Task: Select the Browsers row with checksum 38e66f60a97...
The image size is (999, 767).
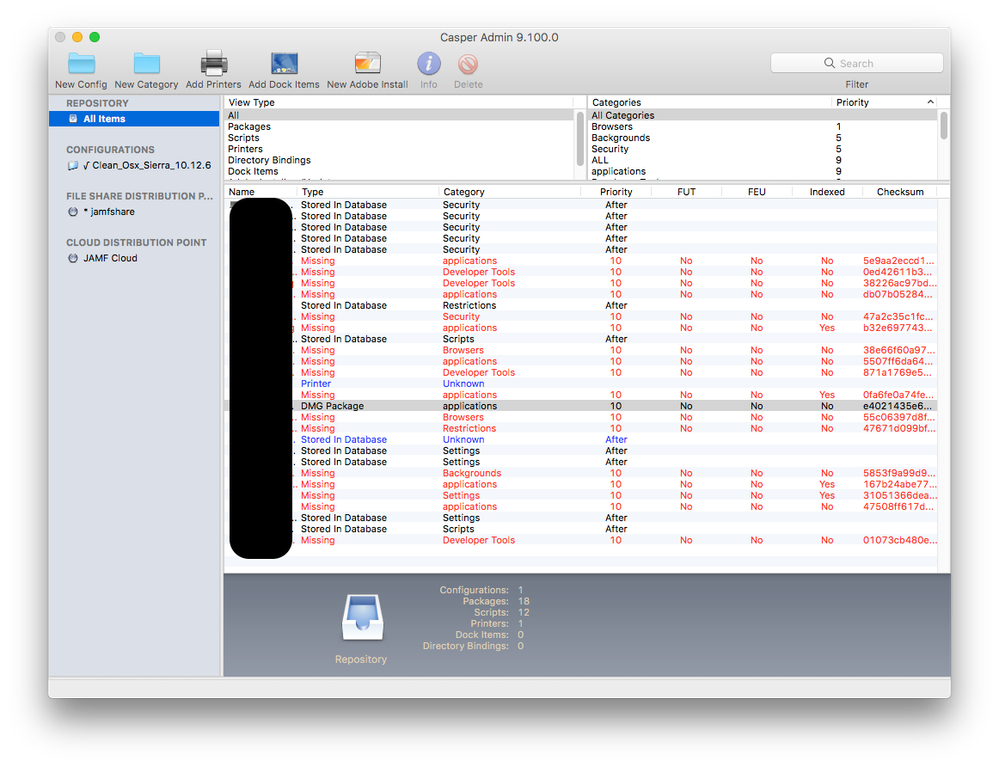Action: (x=581, y=350)
